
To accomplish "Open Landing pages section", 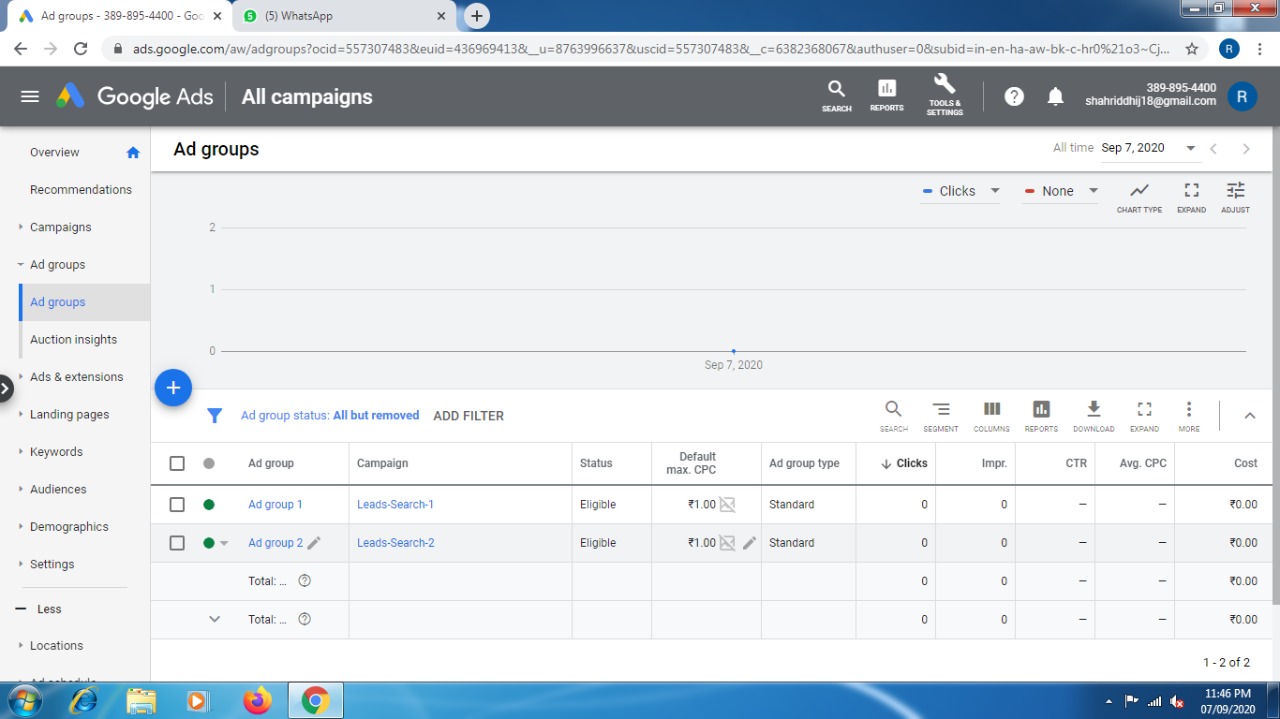I will click(69, 415).
